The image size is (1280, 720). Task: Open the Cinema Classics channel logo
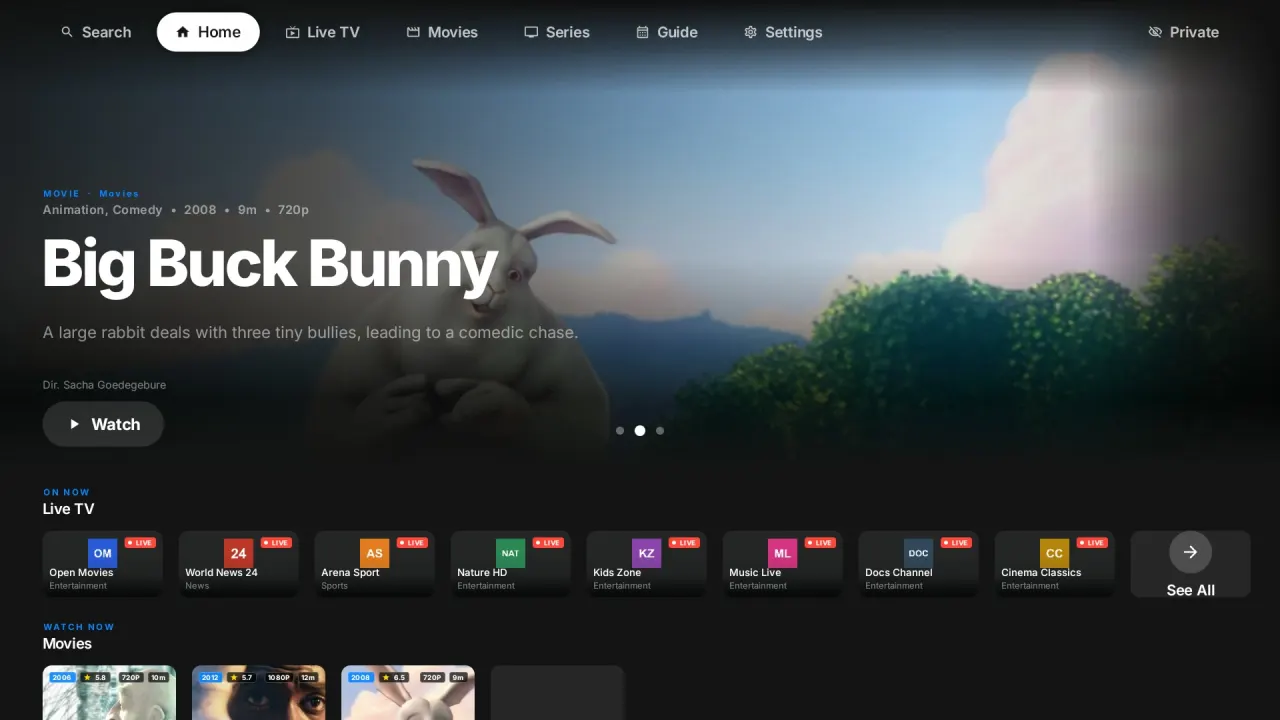pyautogui.click(x=1054, y=553)
